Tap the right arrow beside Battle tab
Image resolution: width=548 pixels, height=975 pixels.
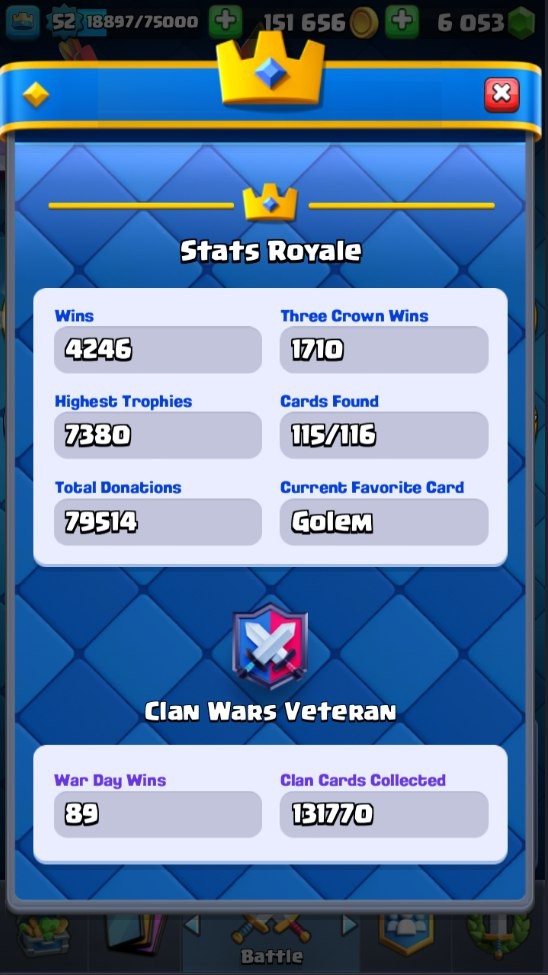pyautogui.click(x=350, y=926)
